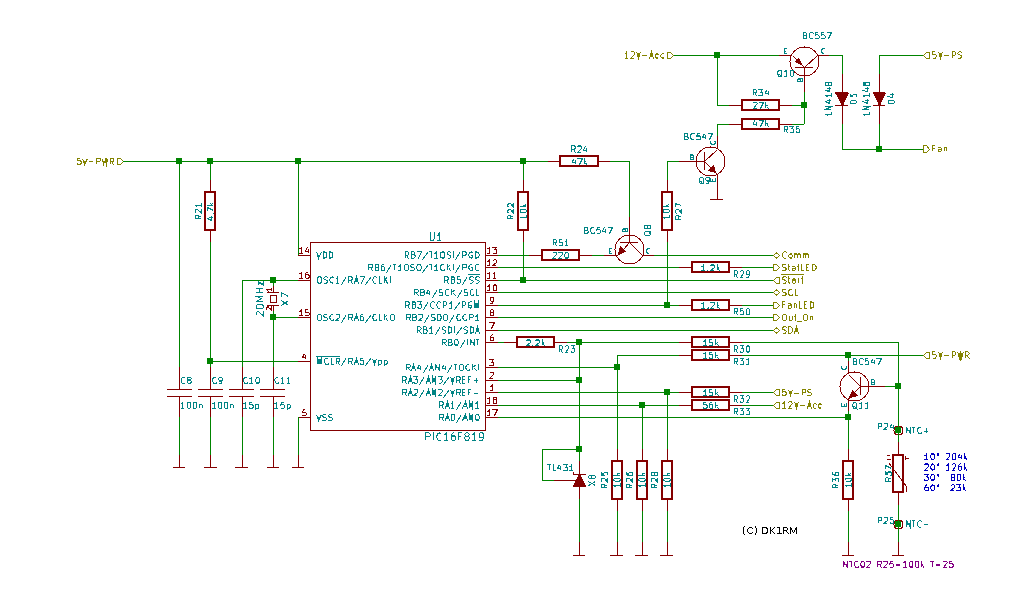Select the NTC thermistor symbol R52
Image resolution: width=1024 pixels, height=600 pixels.
pyautogui.click(x=898, y=473)
